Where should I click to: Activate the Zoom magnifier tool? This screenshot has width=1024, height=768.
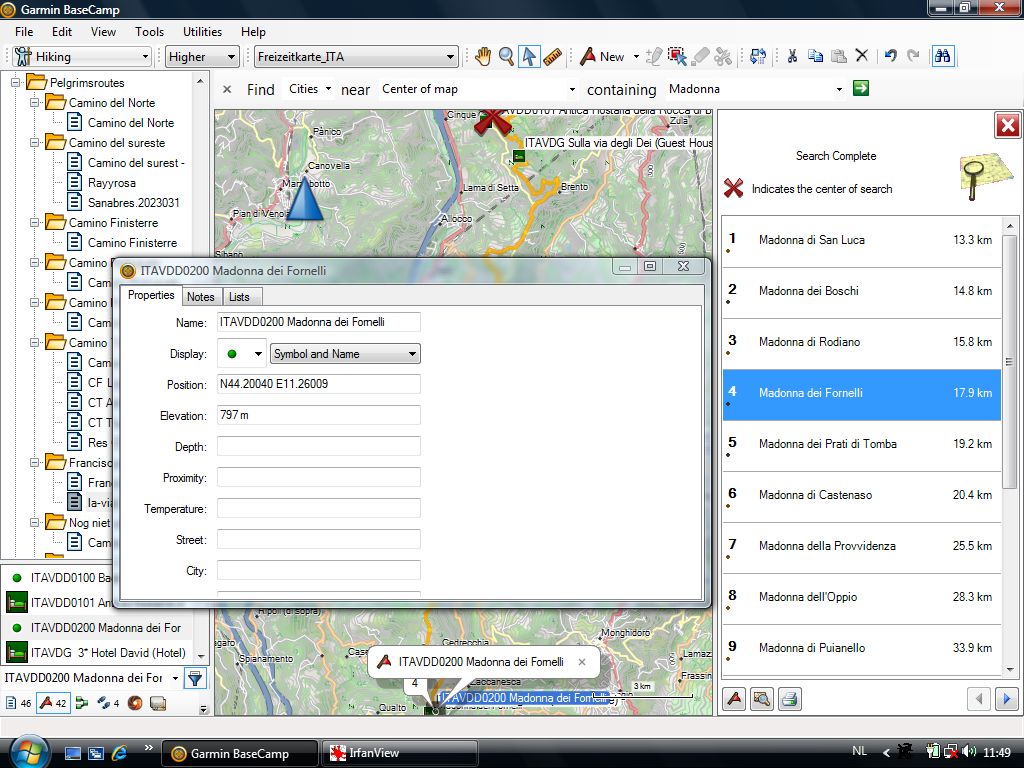tap(507, 57)
